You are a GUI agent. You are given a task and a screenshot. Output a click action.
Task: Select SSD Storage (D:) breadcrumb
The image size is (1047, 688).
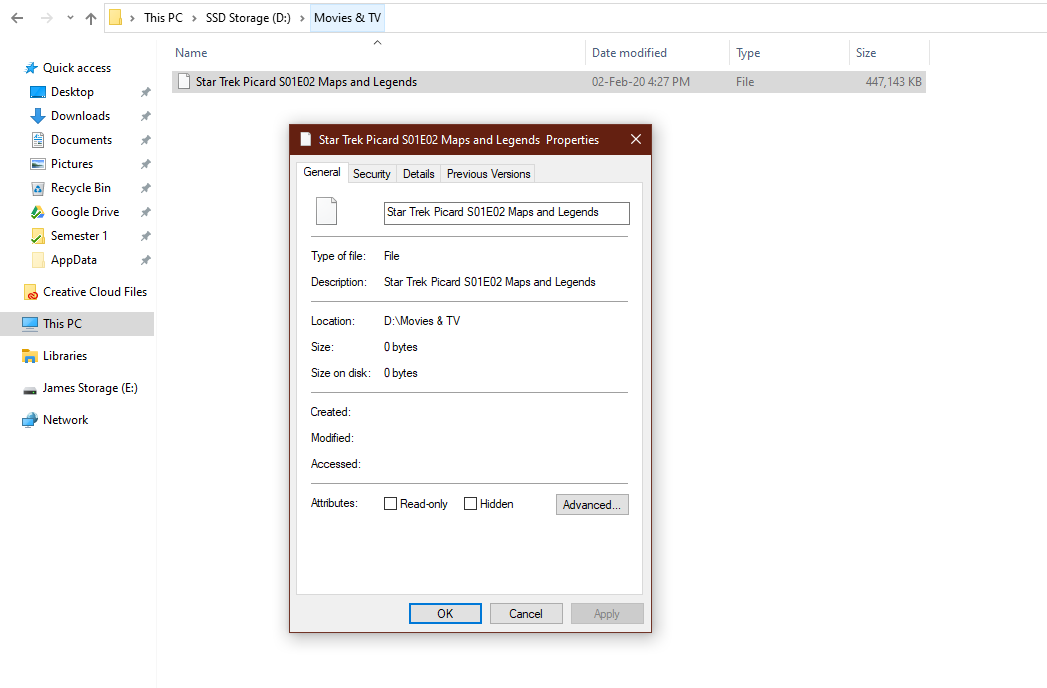click(248, 18)
